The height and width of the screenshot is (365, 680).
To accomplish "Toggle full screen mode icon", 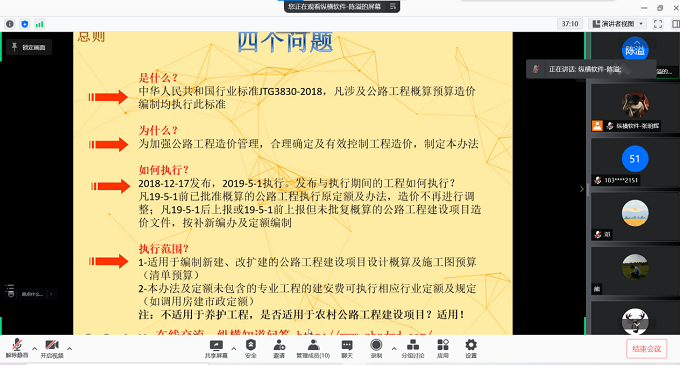I will click(x=658, y=24).
